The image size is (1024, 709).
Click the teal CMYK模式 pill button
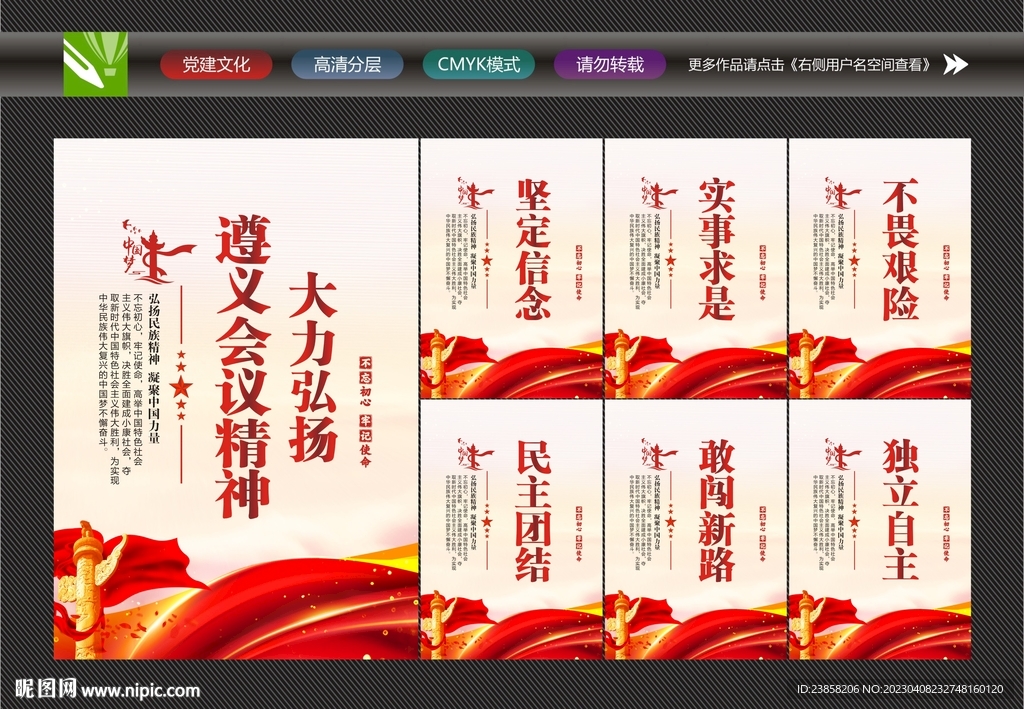(479, 65)
